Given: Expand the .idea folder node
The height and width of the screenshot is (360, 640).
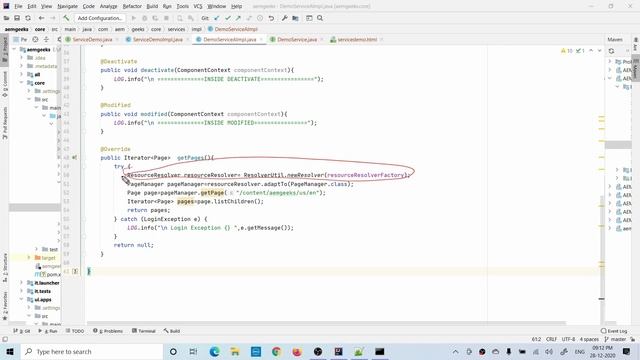Looking at the screenshot, I should [22, 58].
